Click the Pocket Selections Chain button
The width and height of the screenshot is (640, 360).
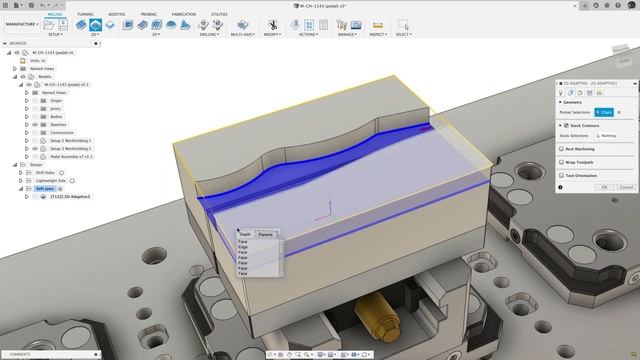click(x=604, y=112)
